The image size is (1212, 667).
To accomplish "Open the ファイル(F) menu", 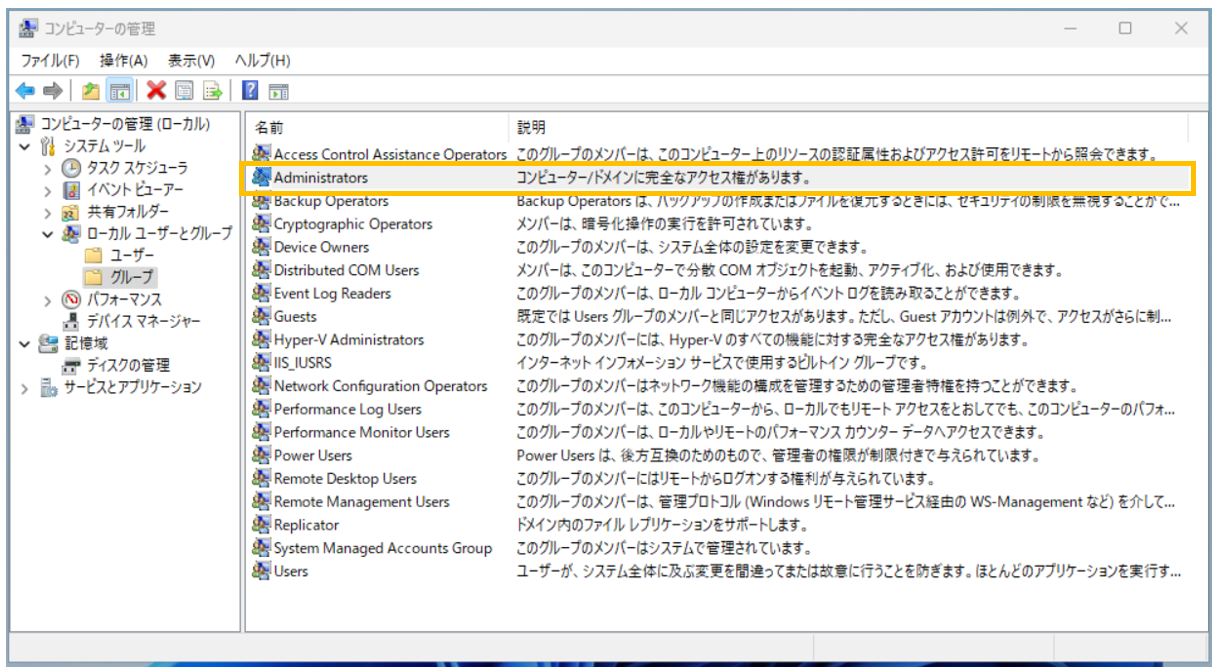I will 49,61.
